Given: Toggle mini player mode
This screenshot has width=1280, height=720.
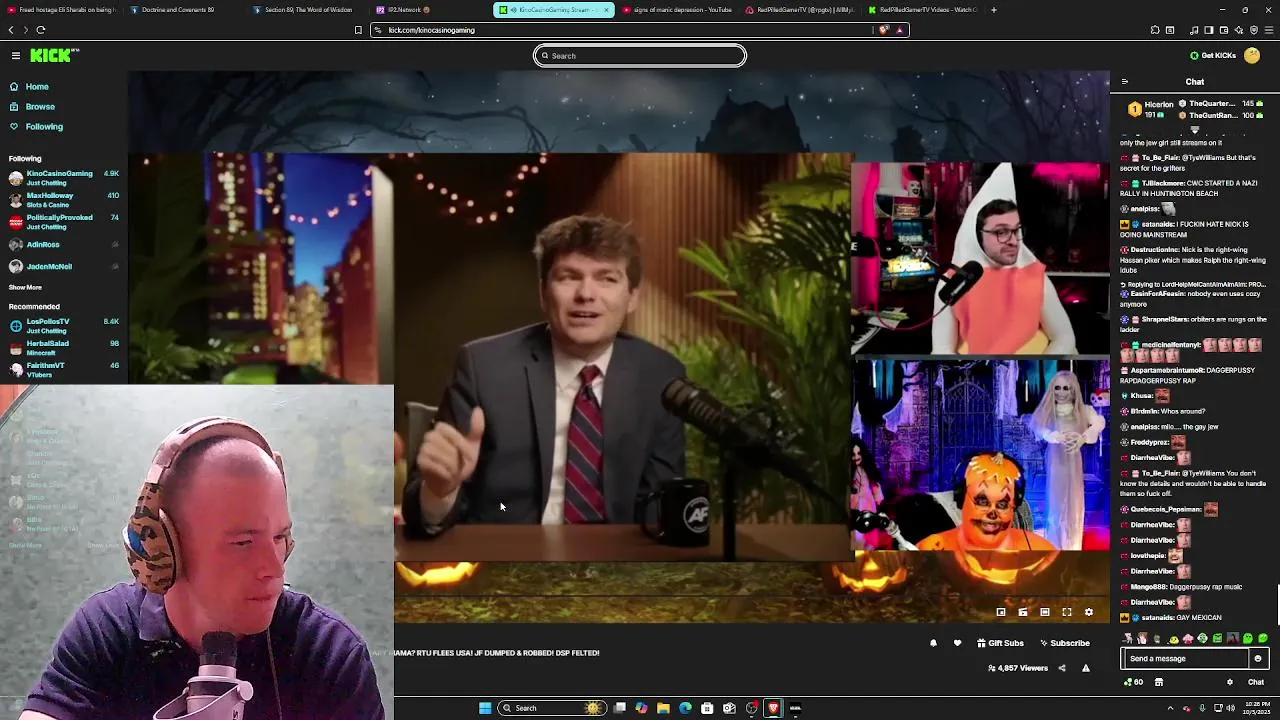Looking at the screenshot, I should pyautogui.click(x=1001, y=612).
